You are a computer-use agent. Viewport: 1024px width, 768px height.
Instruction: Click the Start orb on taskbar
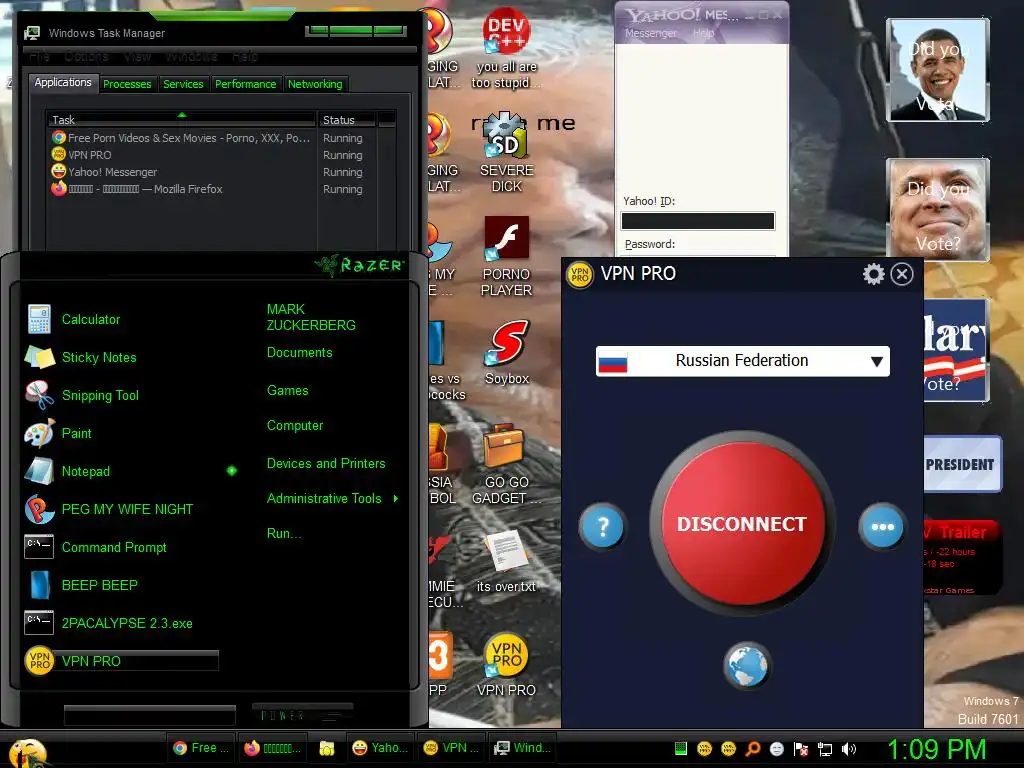(27, 752)
